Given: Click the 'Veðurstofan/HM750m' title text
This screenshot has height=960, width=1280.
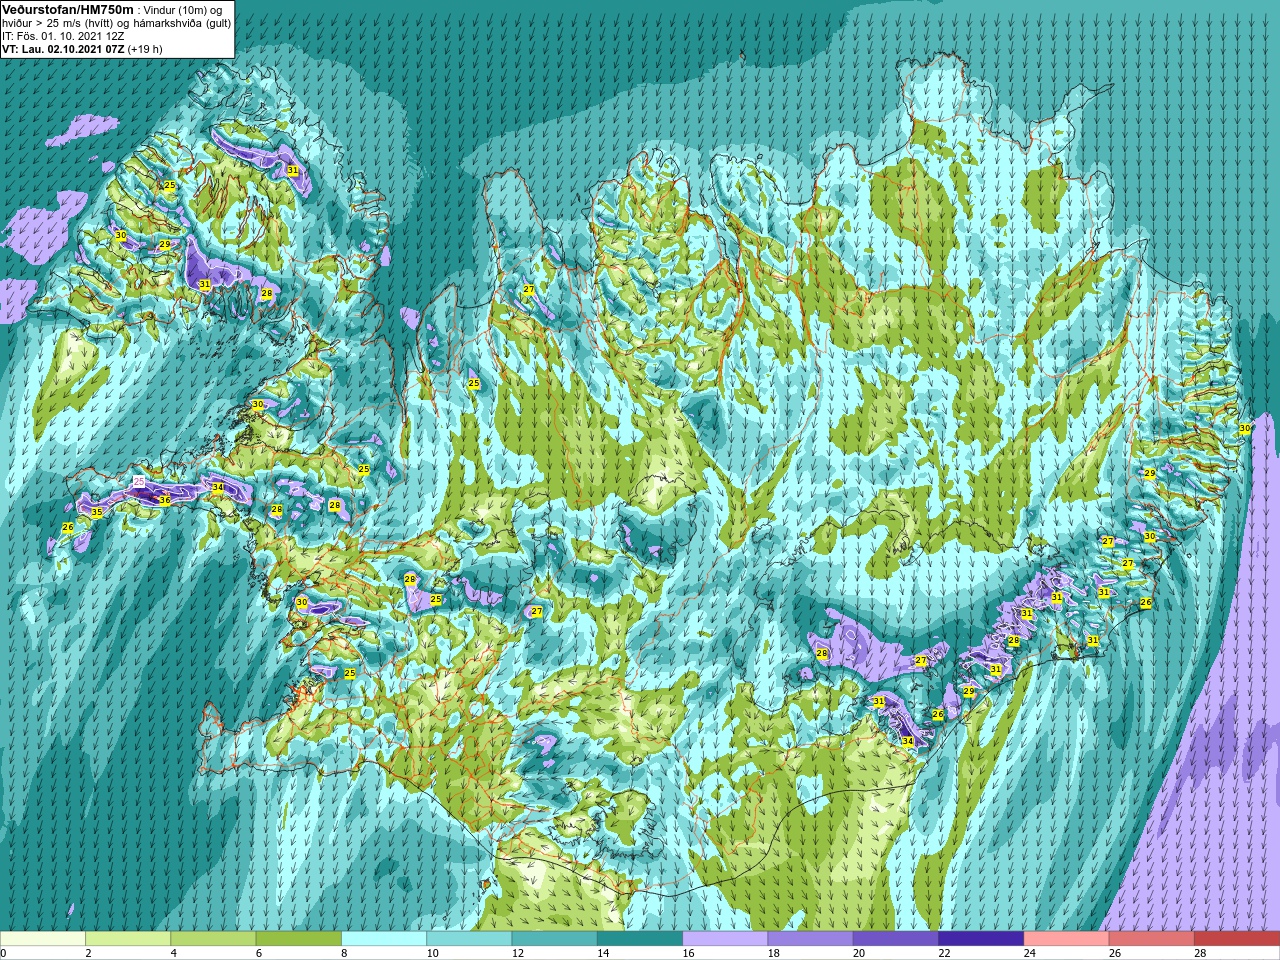Looking at the screenshot, I should (x=68, y=9).
